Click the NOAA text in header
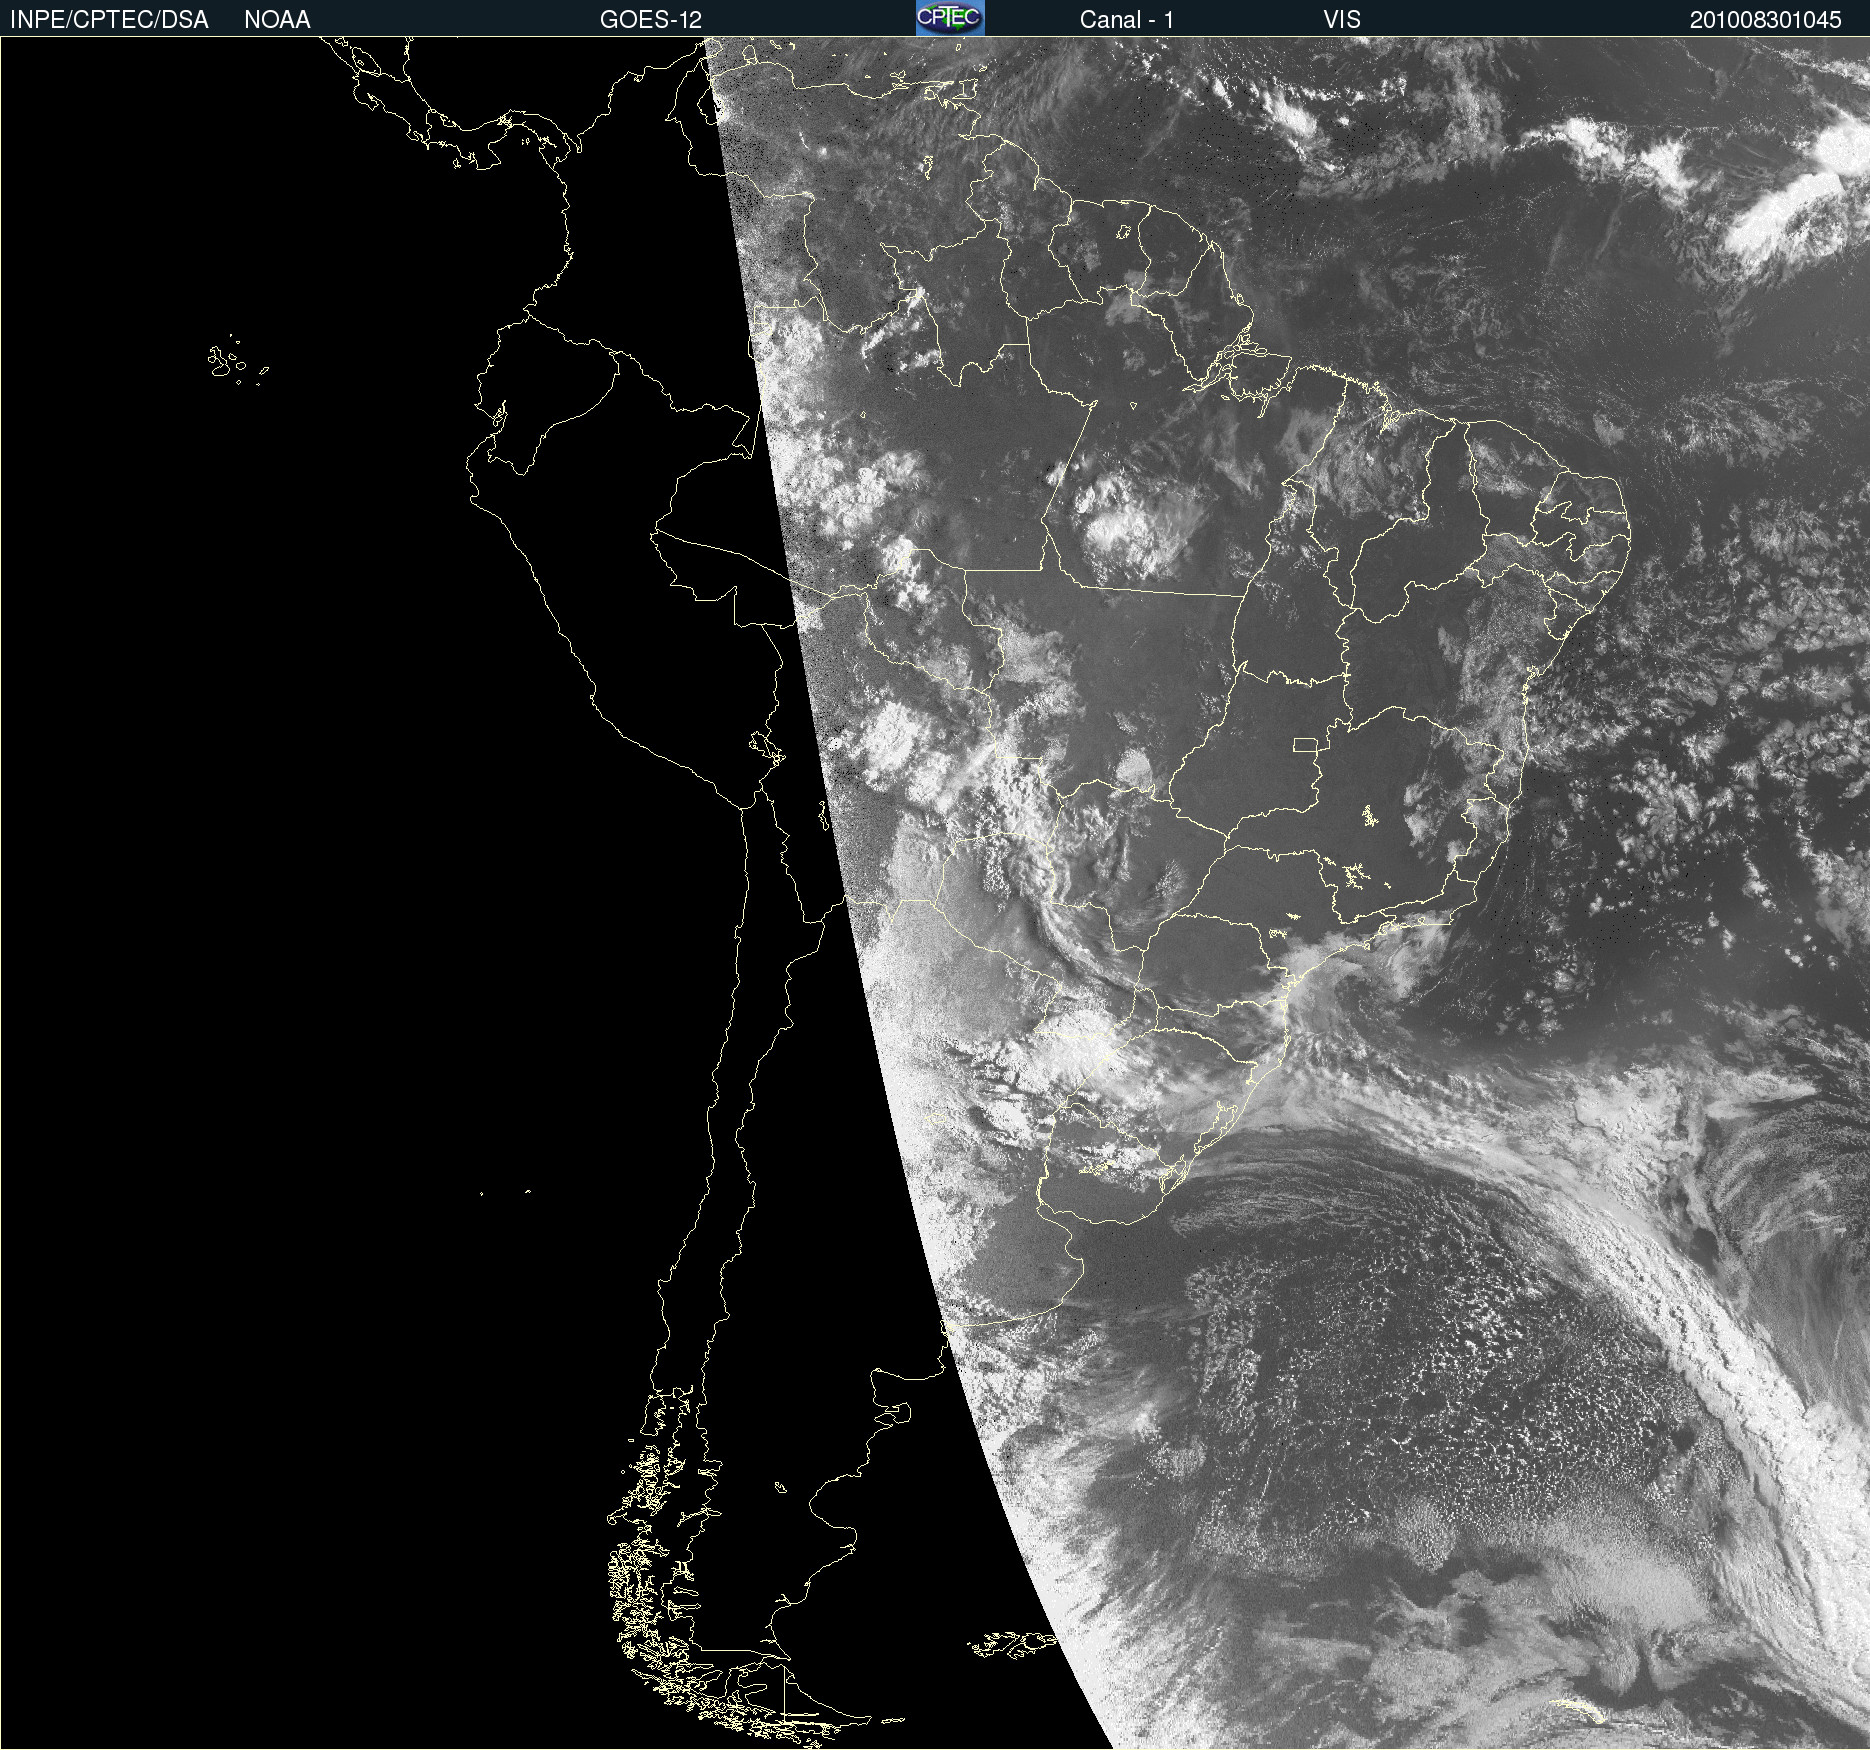The image size is (1870, 1750). (x=277, y=20)
